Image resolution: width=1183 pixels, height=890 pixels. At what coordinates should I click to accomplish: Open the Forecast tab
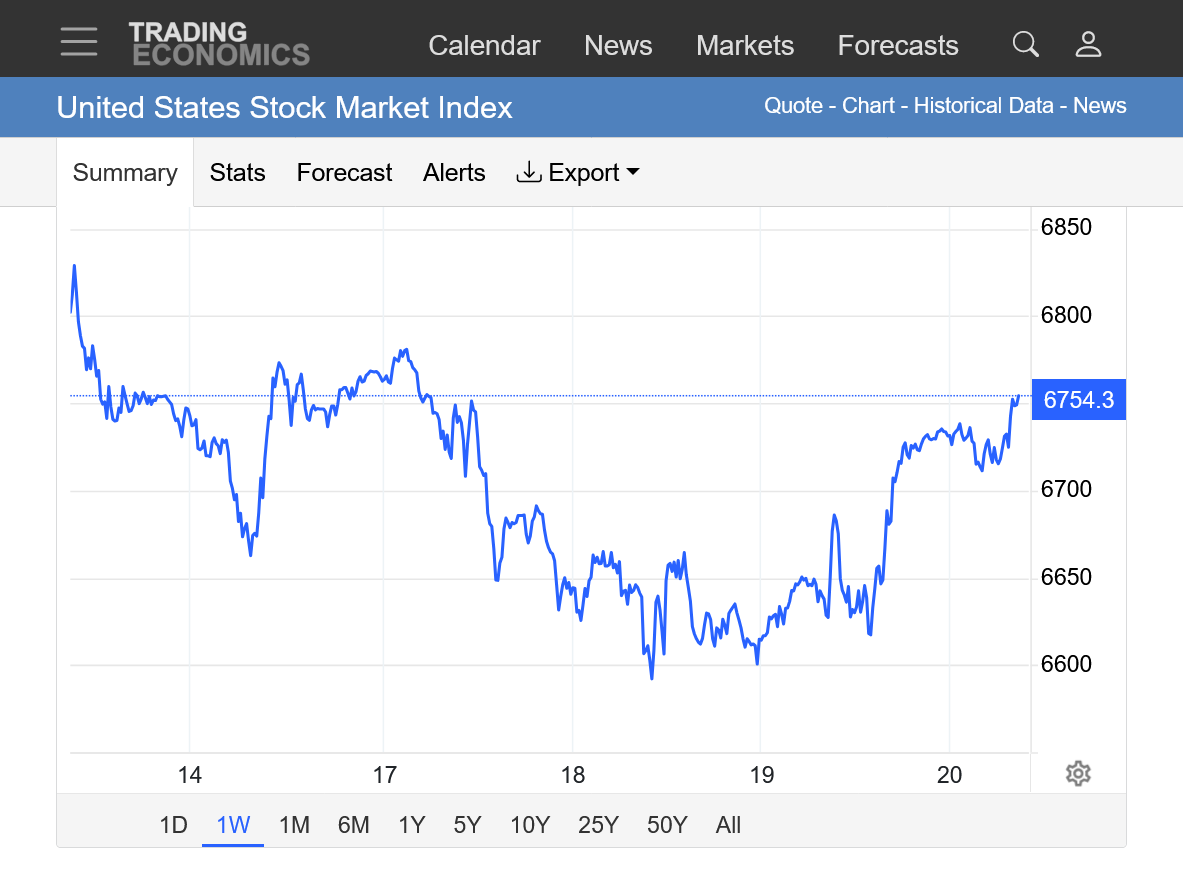344,173
